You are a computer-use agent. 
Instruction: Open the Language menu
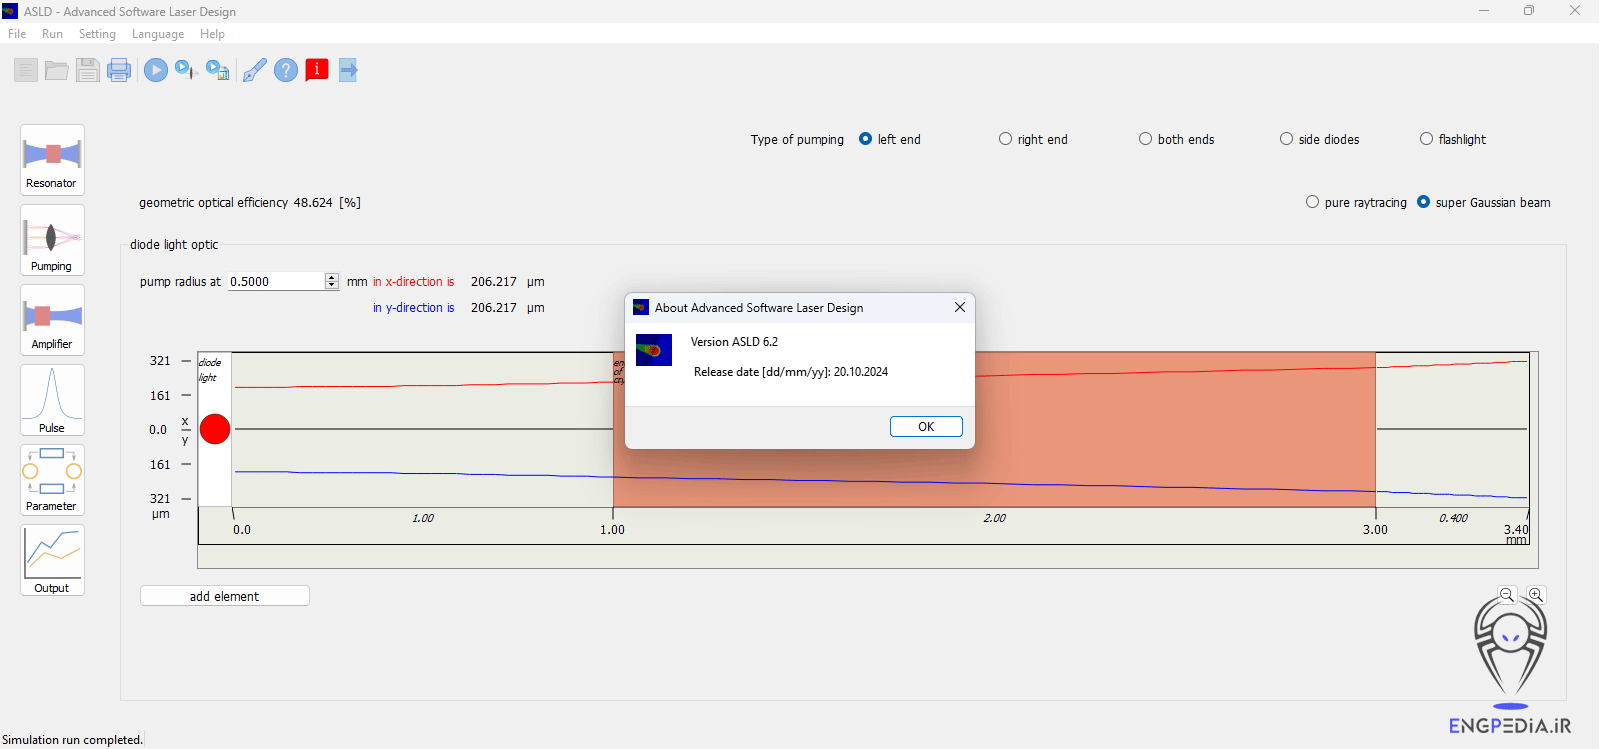point(158,34)
